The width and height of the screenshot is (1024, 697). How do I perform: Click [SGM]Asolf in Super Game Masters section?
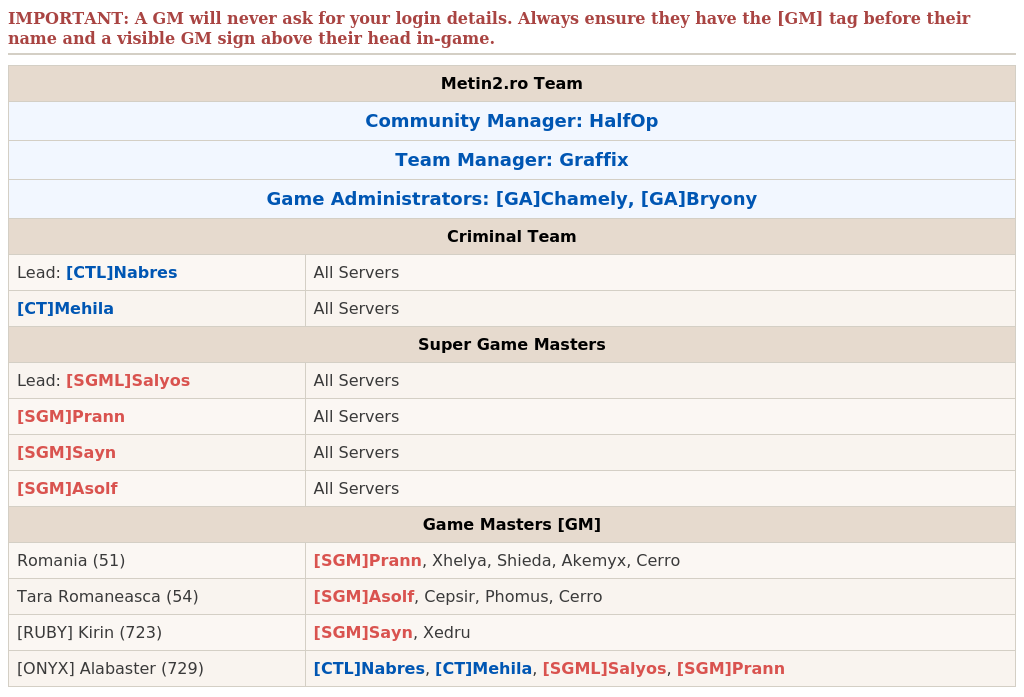point(67,488)
